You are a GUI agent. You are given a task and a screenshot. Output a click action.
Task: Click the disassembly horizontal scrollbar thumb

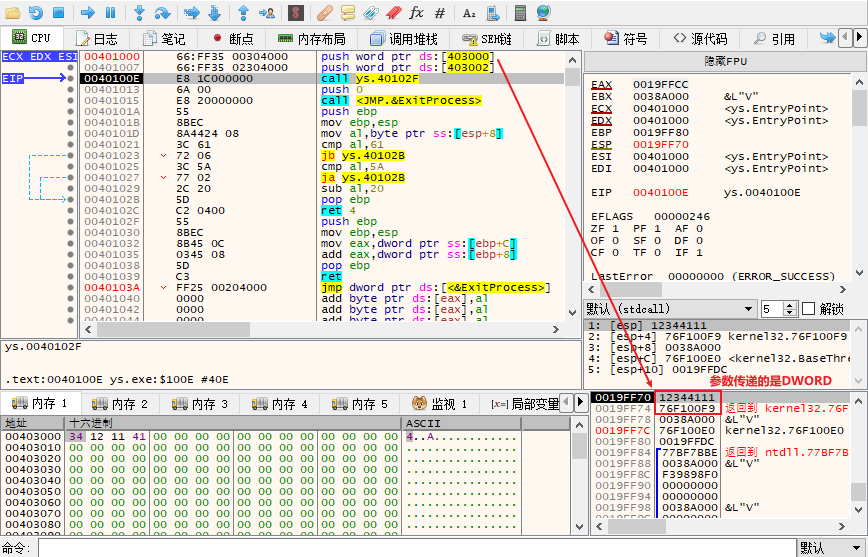pyautogui.click(x=173, y=329)
